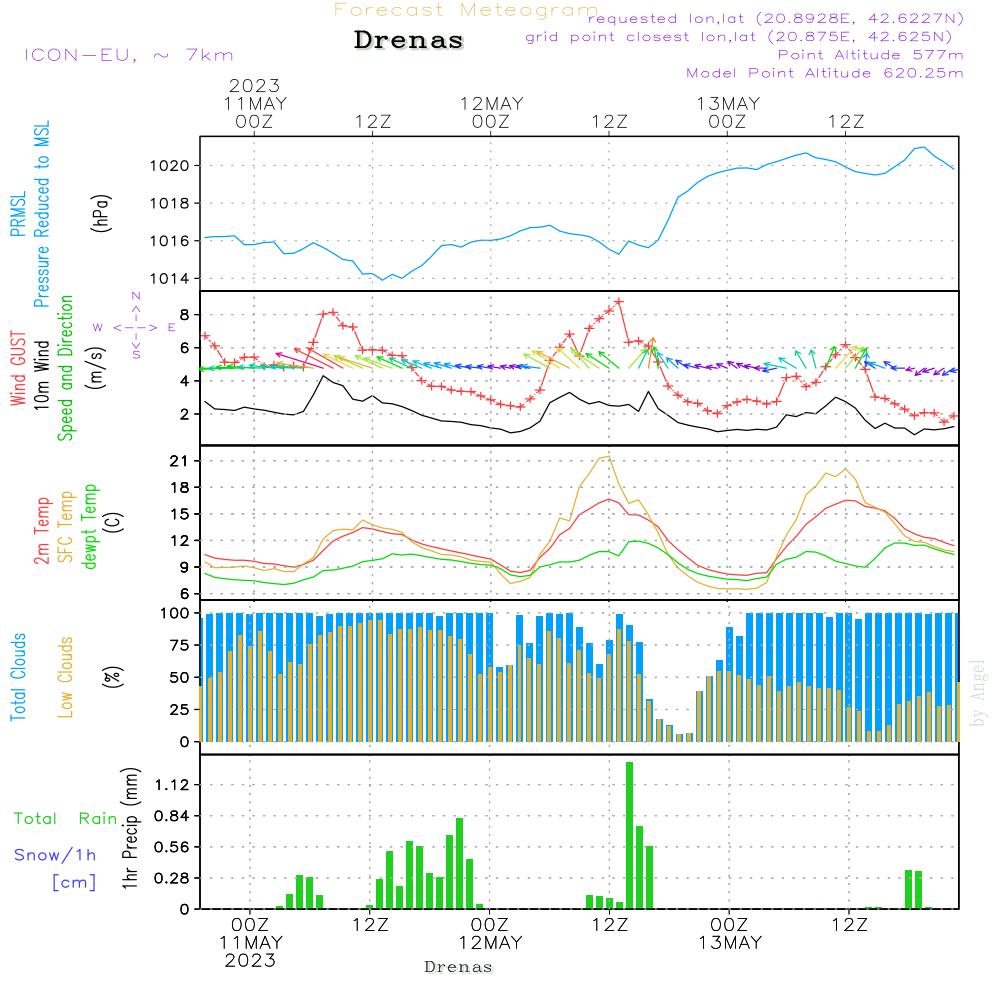
Task: Click the "2023" year label above the charts
Action: pyautogui.click(x=254, y=85)
